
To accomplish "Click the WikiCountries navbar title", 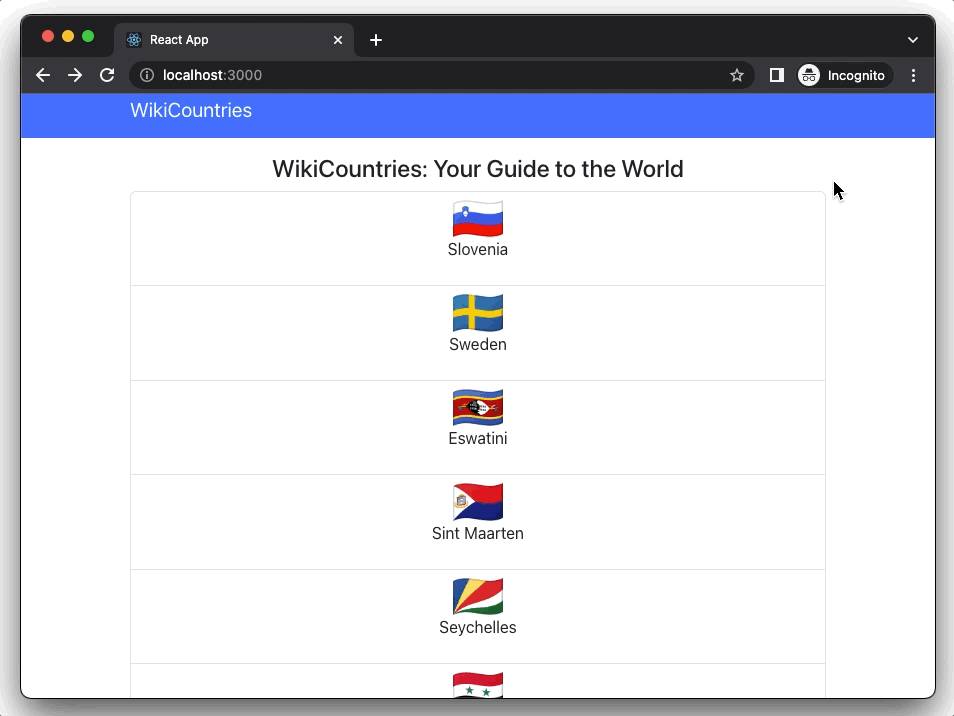I will [x=191, y=110].
